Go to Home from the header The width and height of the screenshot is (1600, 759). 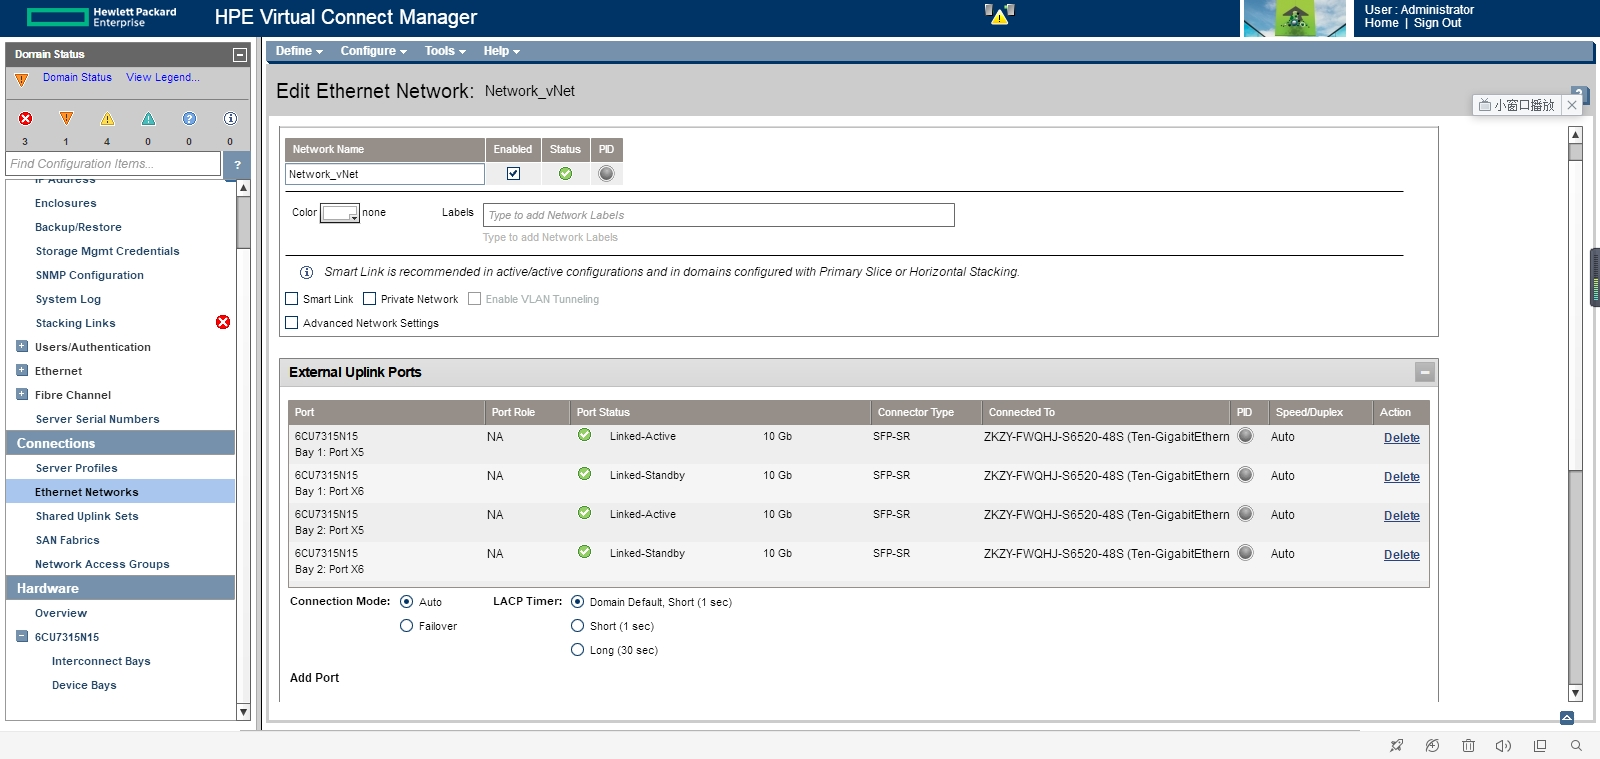(x=1381, y=23)
